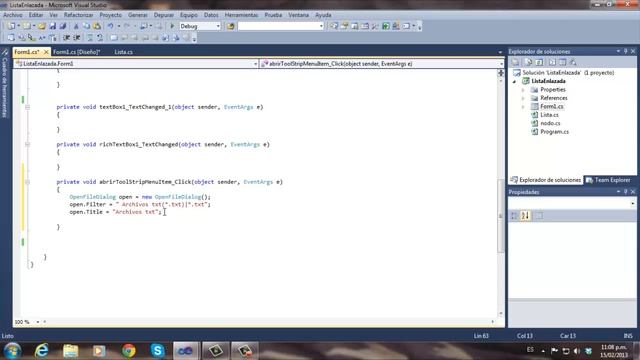640x360 pixels.
Task: Open the Archivo menu
Action: (x=13, y=15)
